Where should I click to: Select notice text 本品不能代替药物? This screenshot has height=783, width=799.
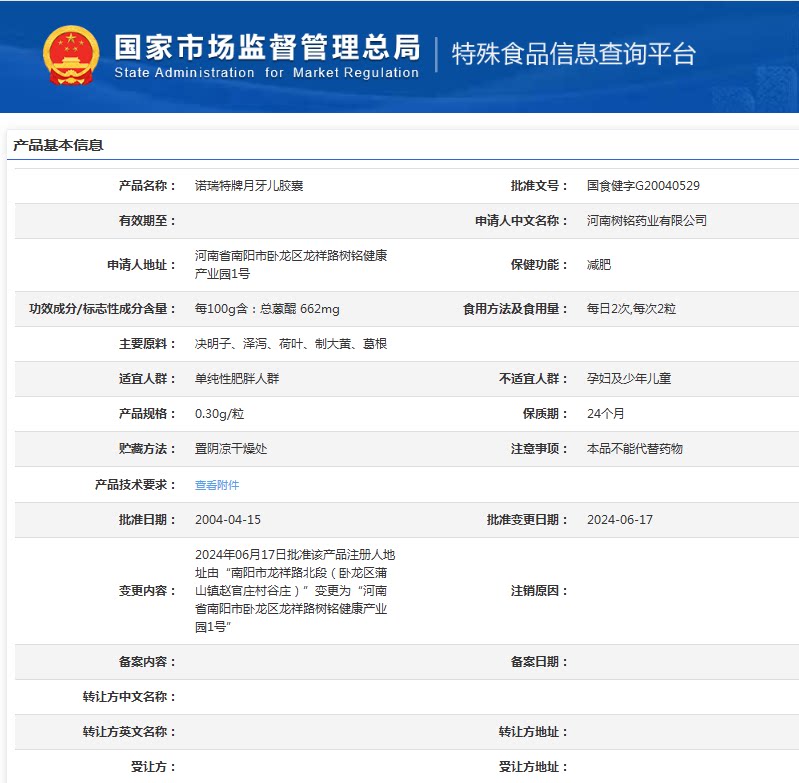pyautogui.click(x=634, y=449)
